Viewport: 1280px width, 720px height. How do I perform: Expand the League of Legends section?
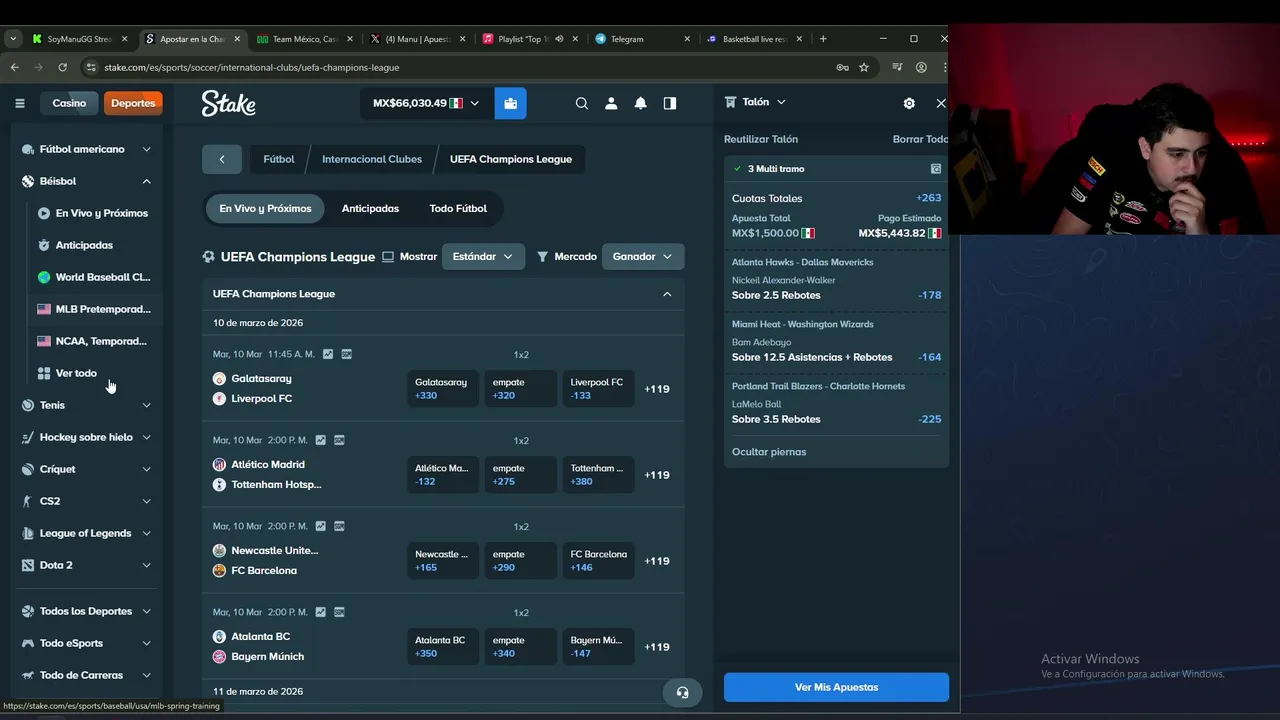146,533
